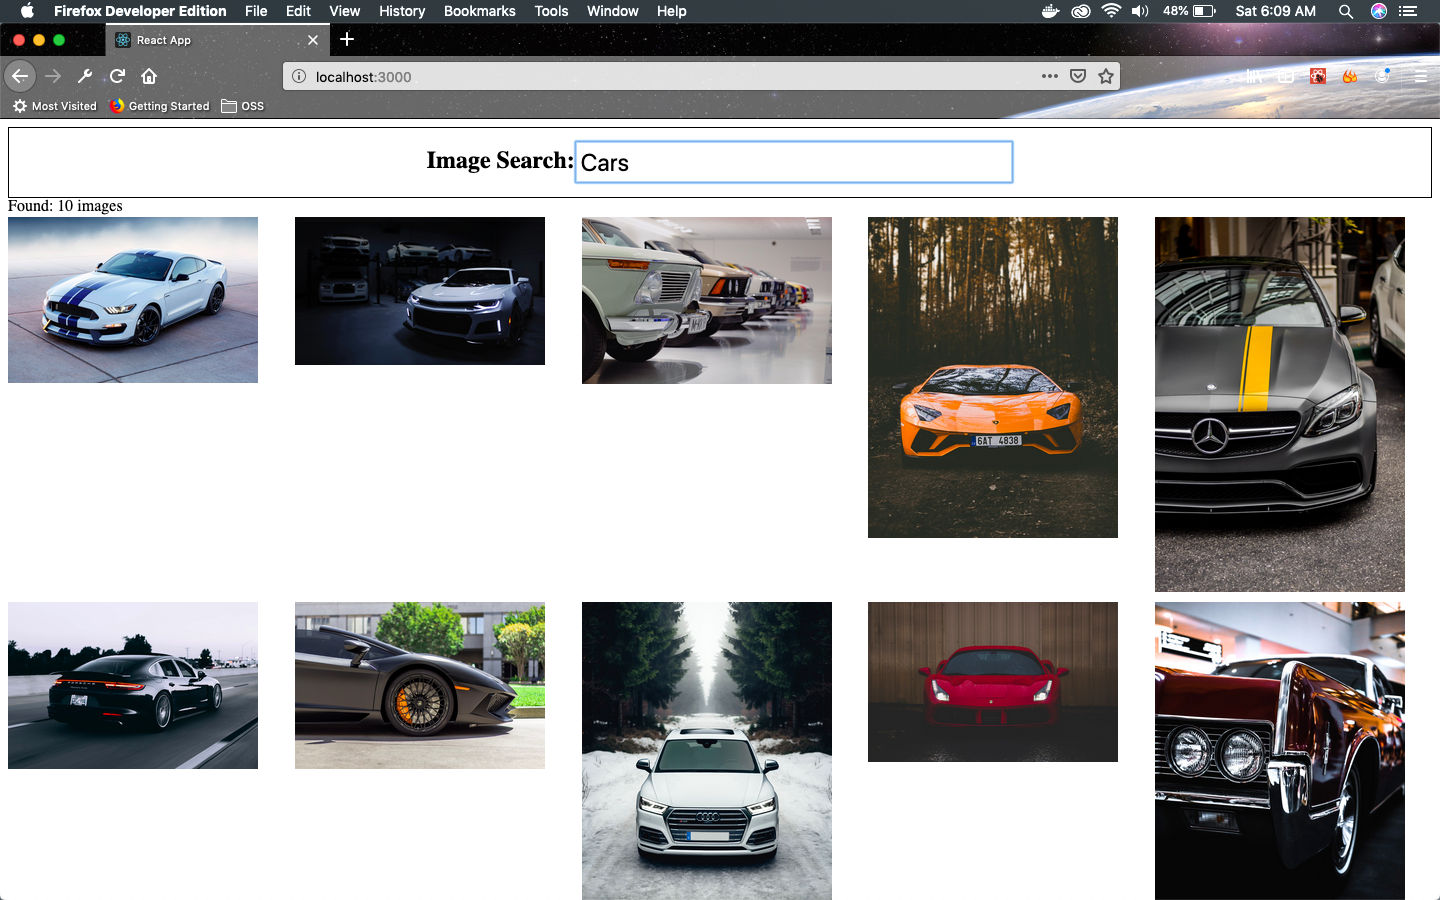Click the 'Image Search:' label
Screen dimensions: 1440x900
coord(500,160)
